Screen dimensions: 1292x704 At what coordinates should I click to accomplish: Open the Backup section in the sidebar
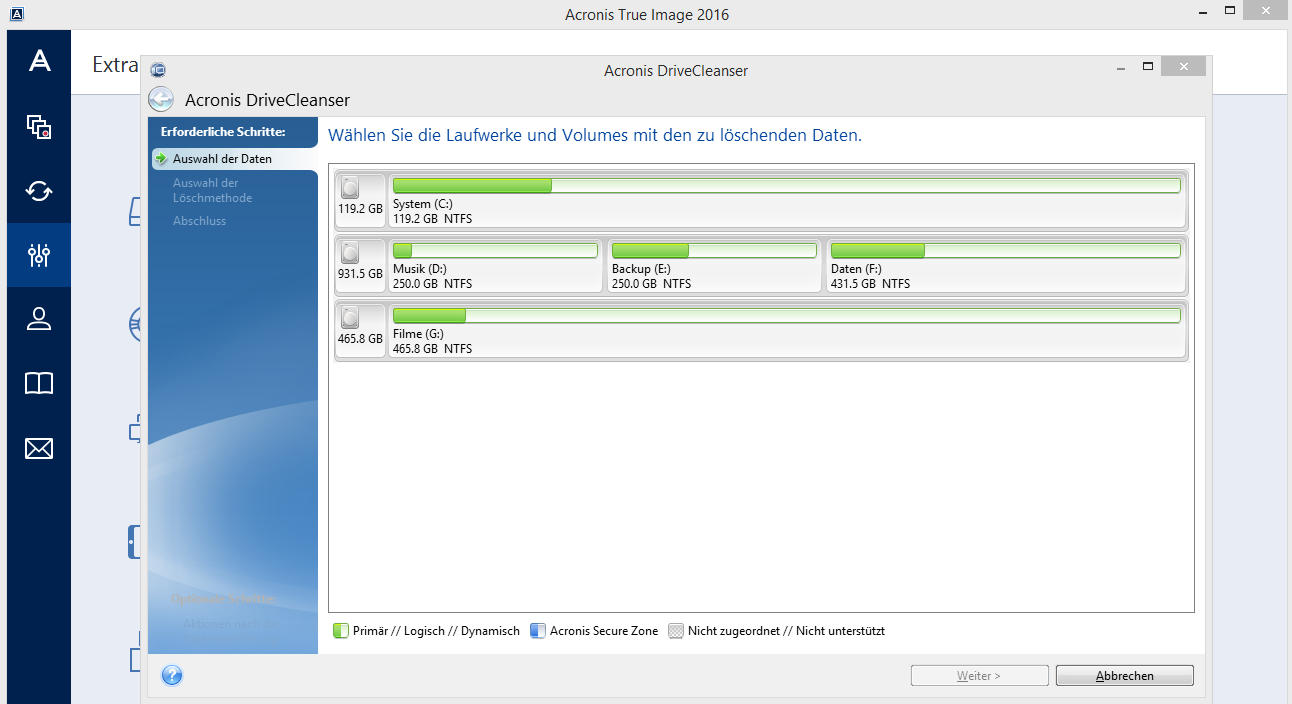tap(39, 126)
